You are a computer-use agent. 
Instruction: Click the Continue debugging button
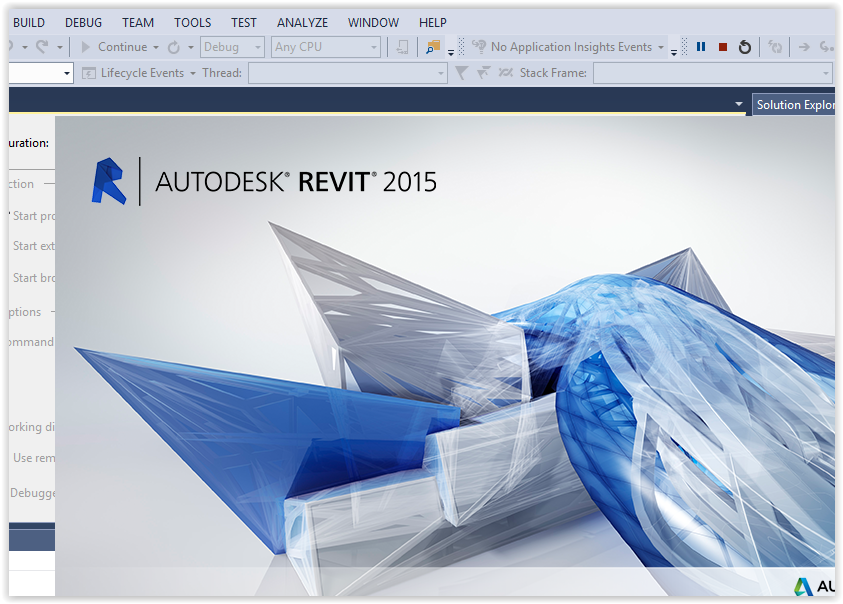pos(115,47)
